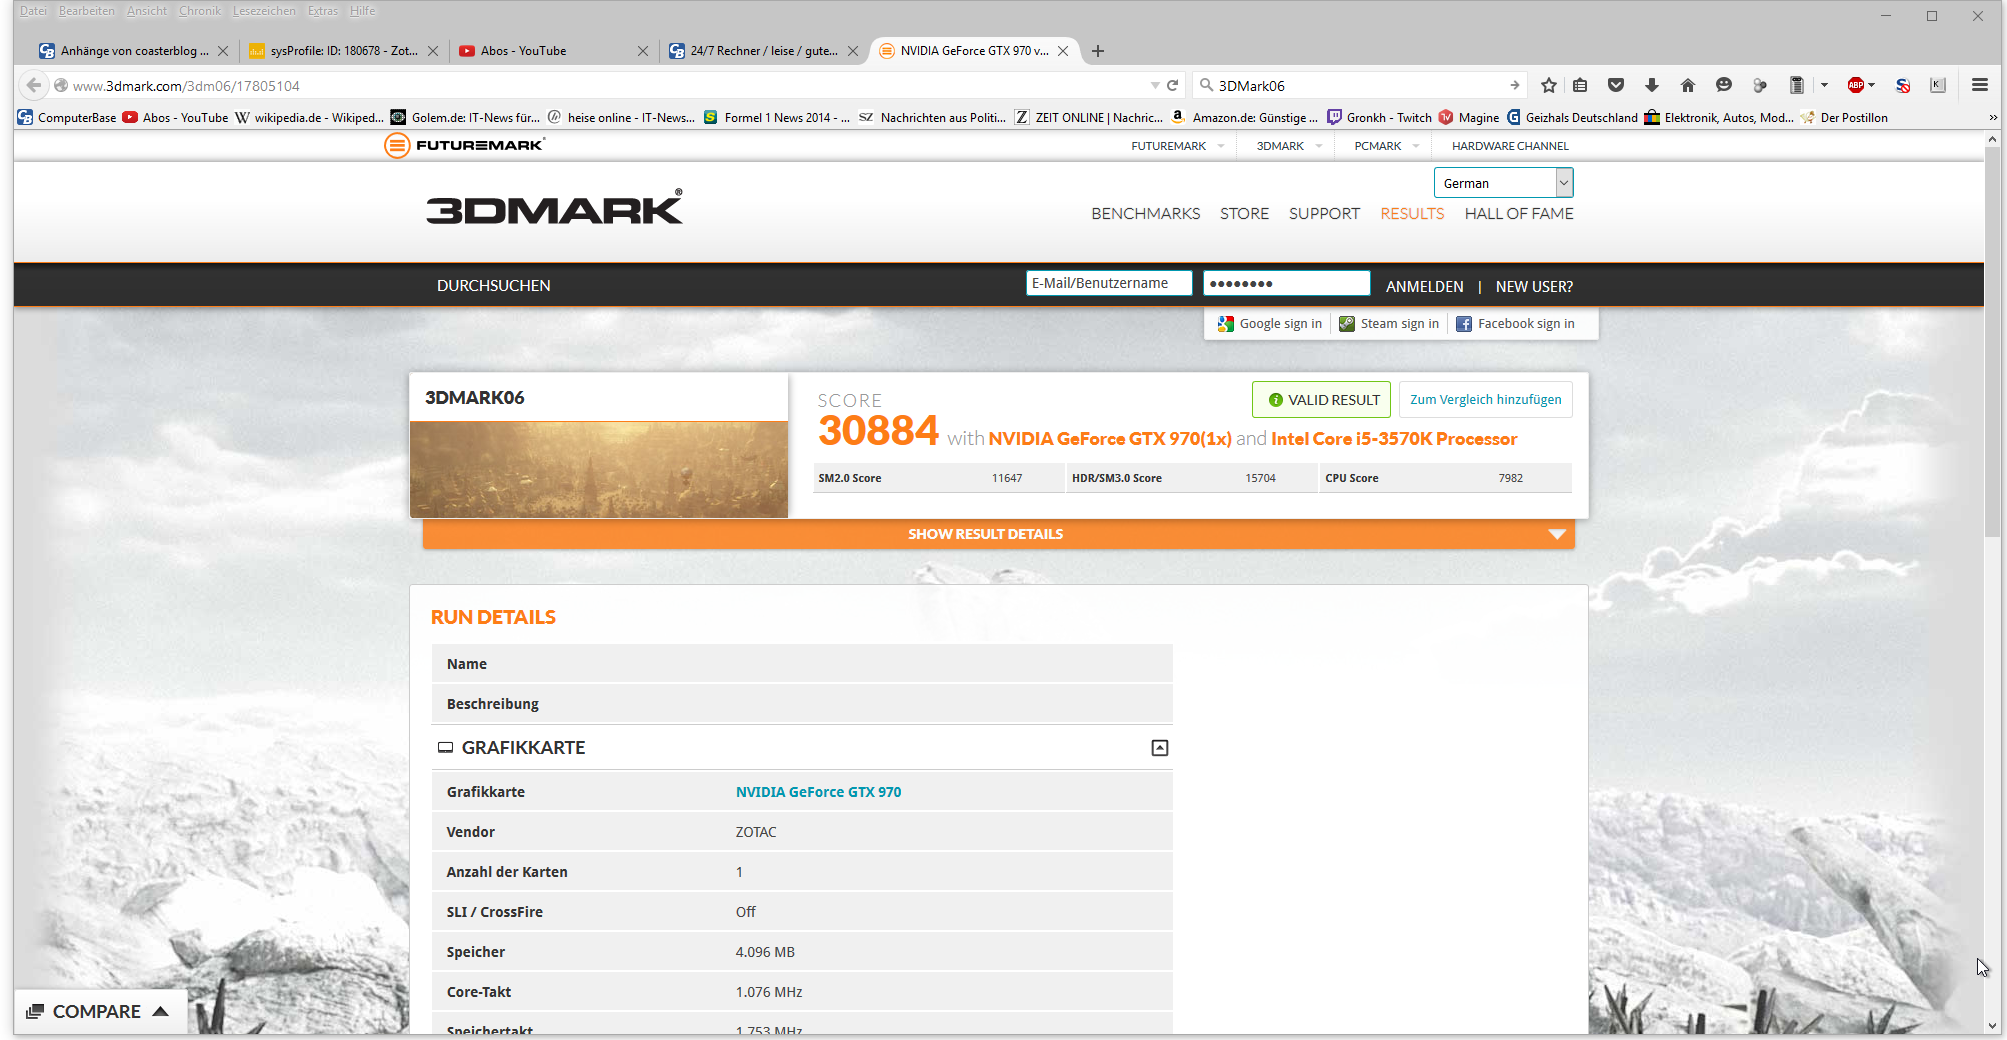2007x1040 pixels.
Task: Expand SHOW RESULT DETAILS bar
Action: tap(998, 534)
